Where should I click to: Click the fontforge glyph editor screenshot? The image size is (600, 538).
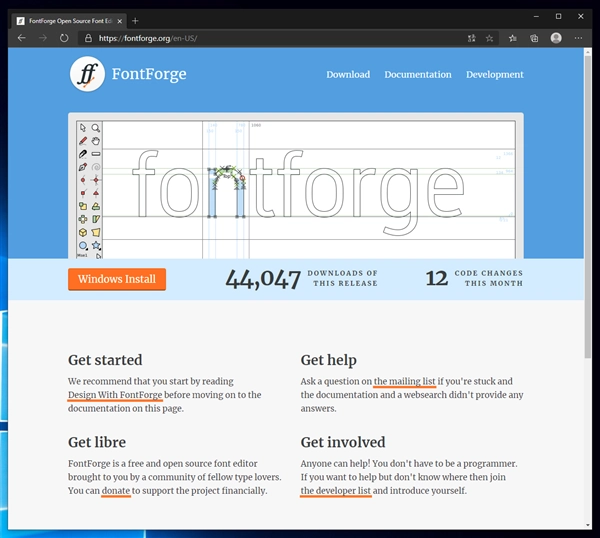[x=296, y=186]
